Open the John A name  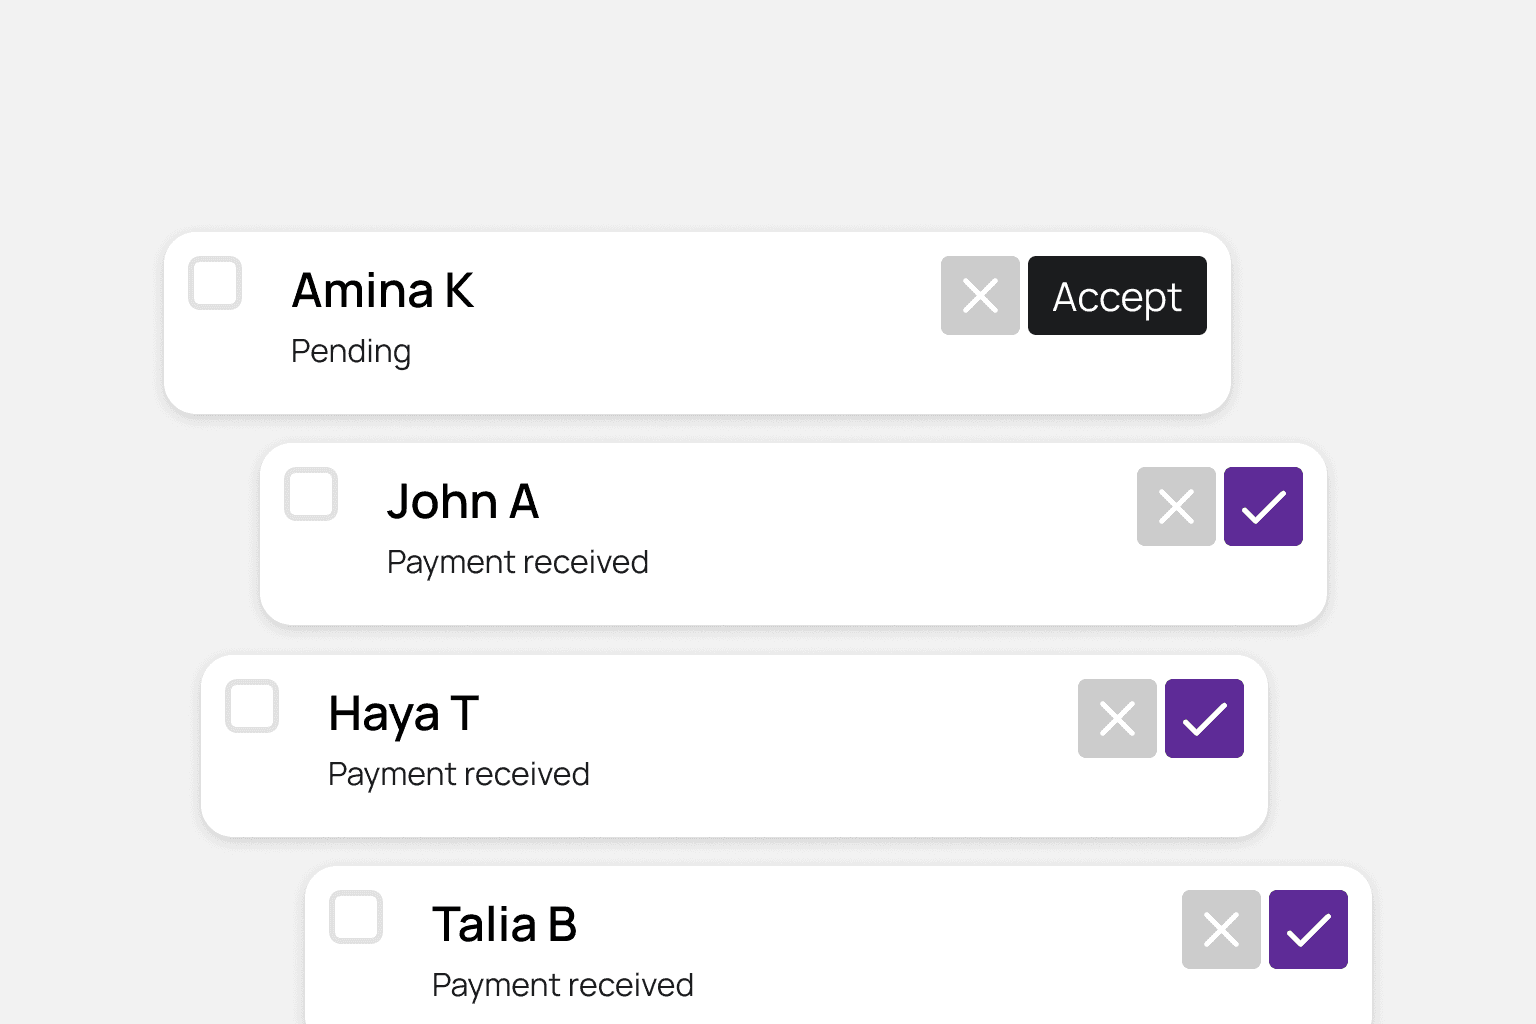tap(463, 502)
